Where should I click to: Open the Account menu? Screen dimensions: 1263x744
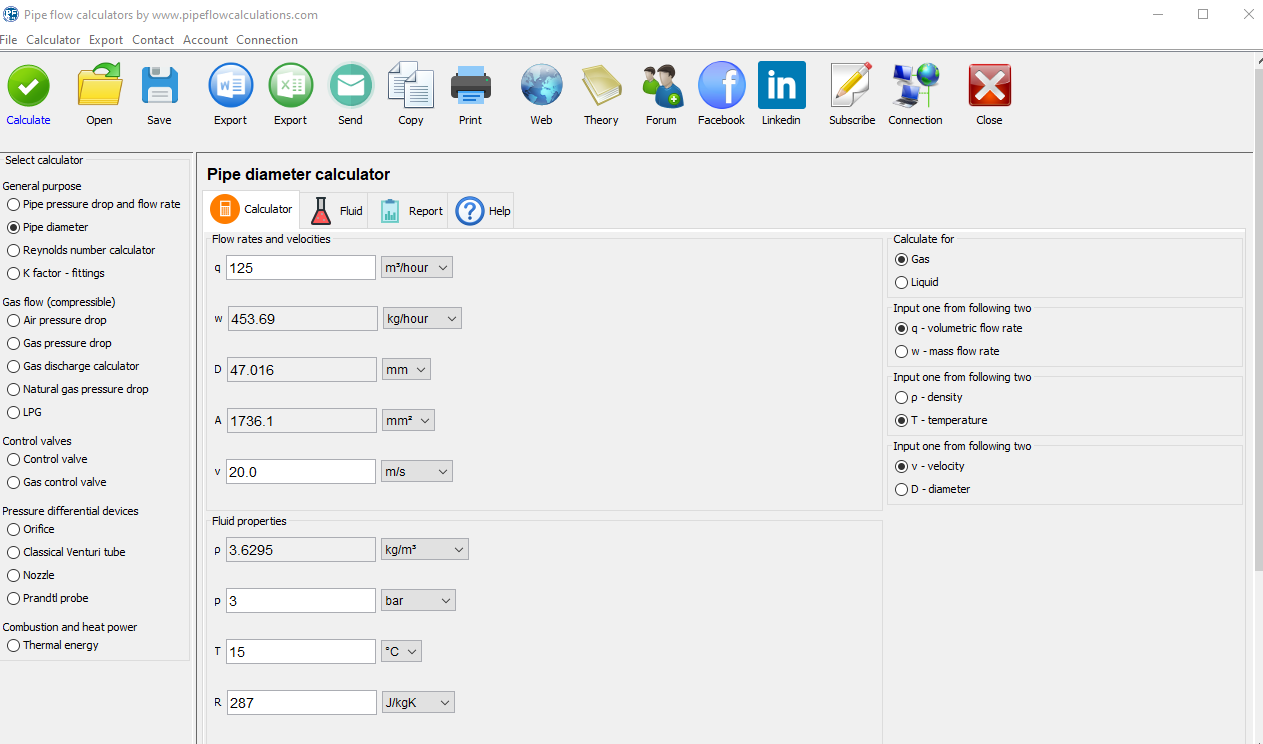tap(205, 40)
